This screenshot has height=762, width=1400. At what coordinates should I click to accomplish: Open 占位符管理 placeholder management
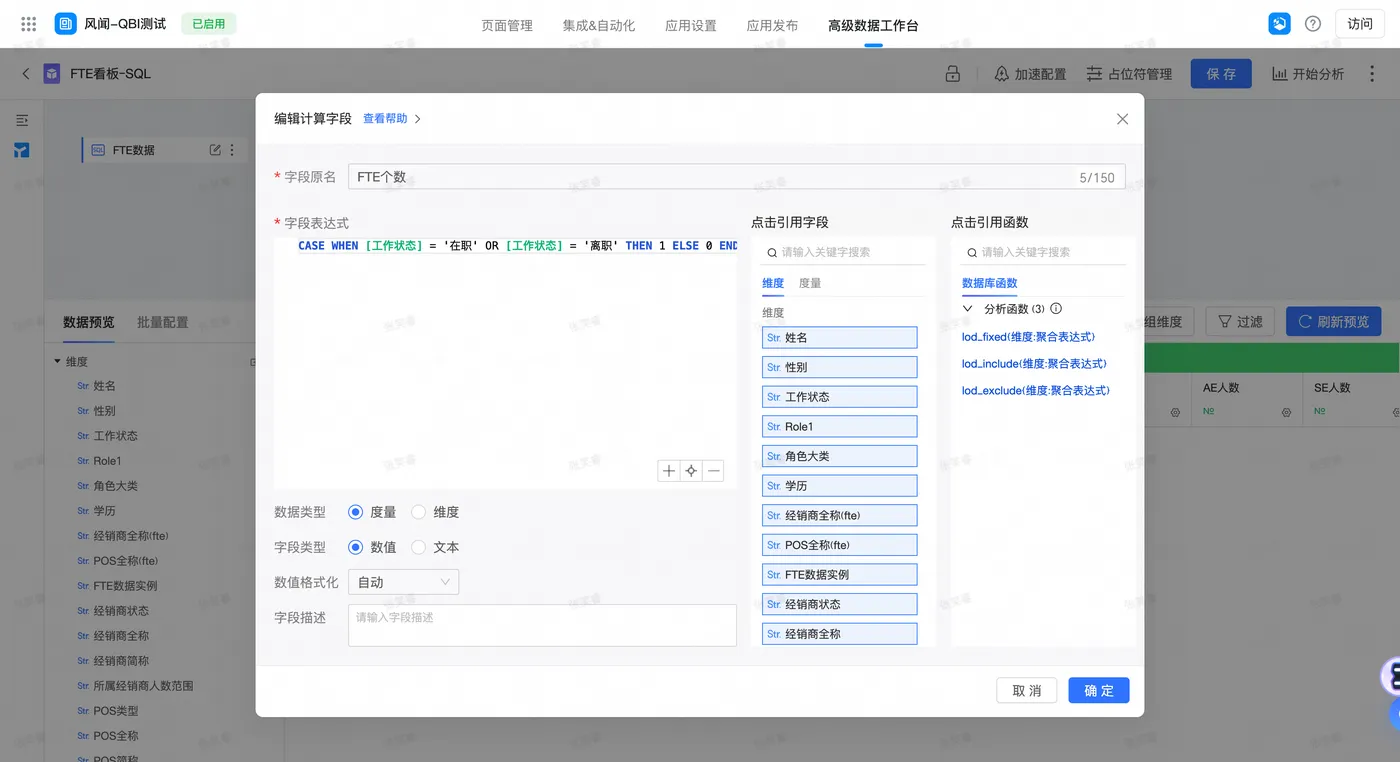(1129, 74)
